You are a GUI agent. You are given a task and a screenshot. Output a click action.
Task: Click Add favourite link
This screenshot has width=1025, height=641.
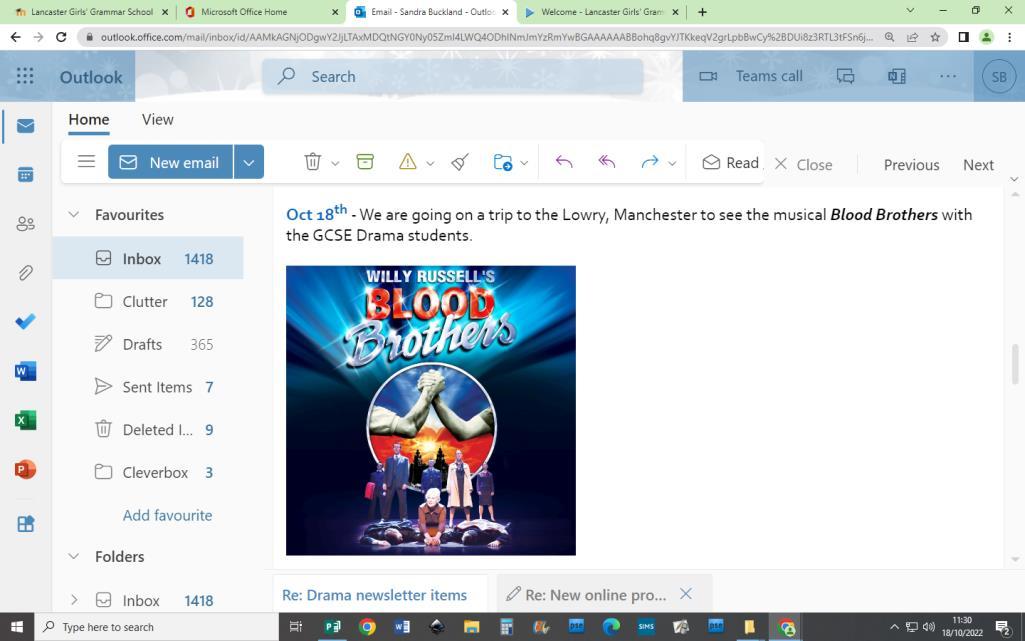click(167, 515)
